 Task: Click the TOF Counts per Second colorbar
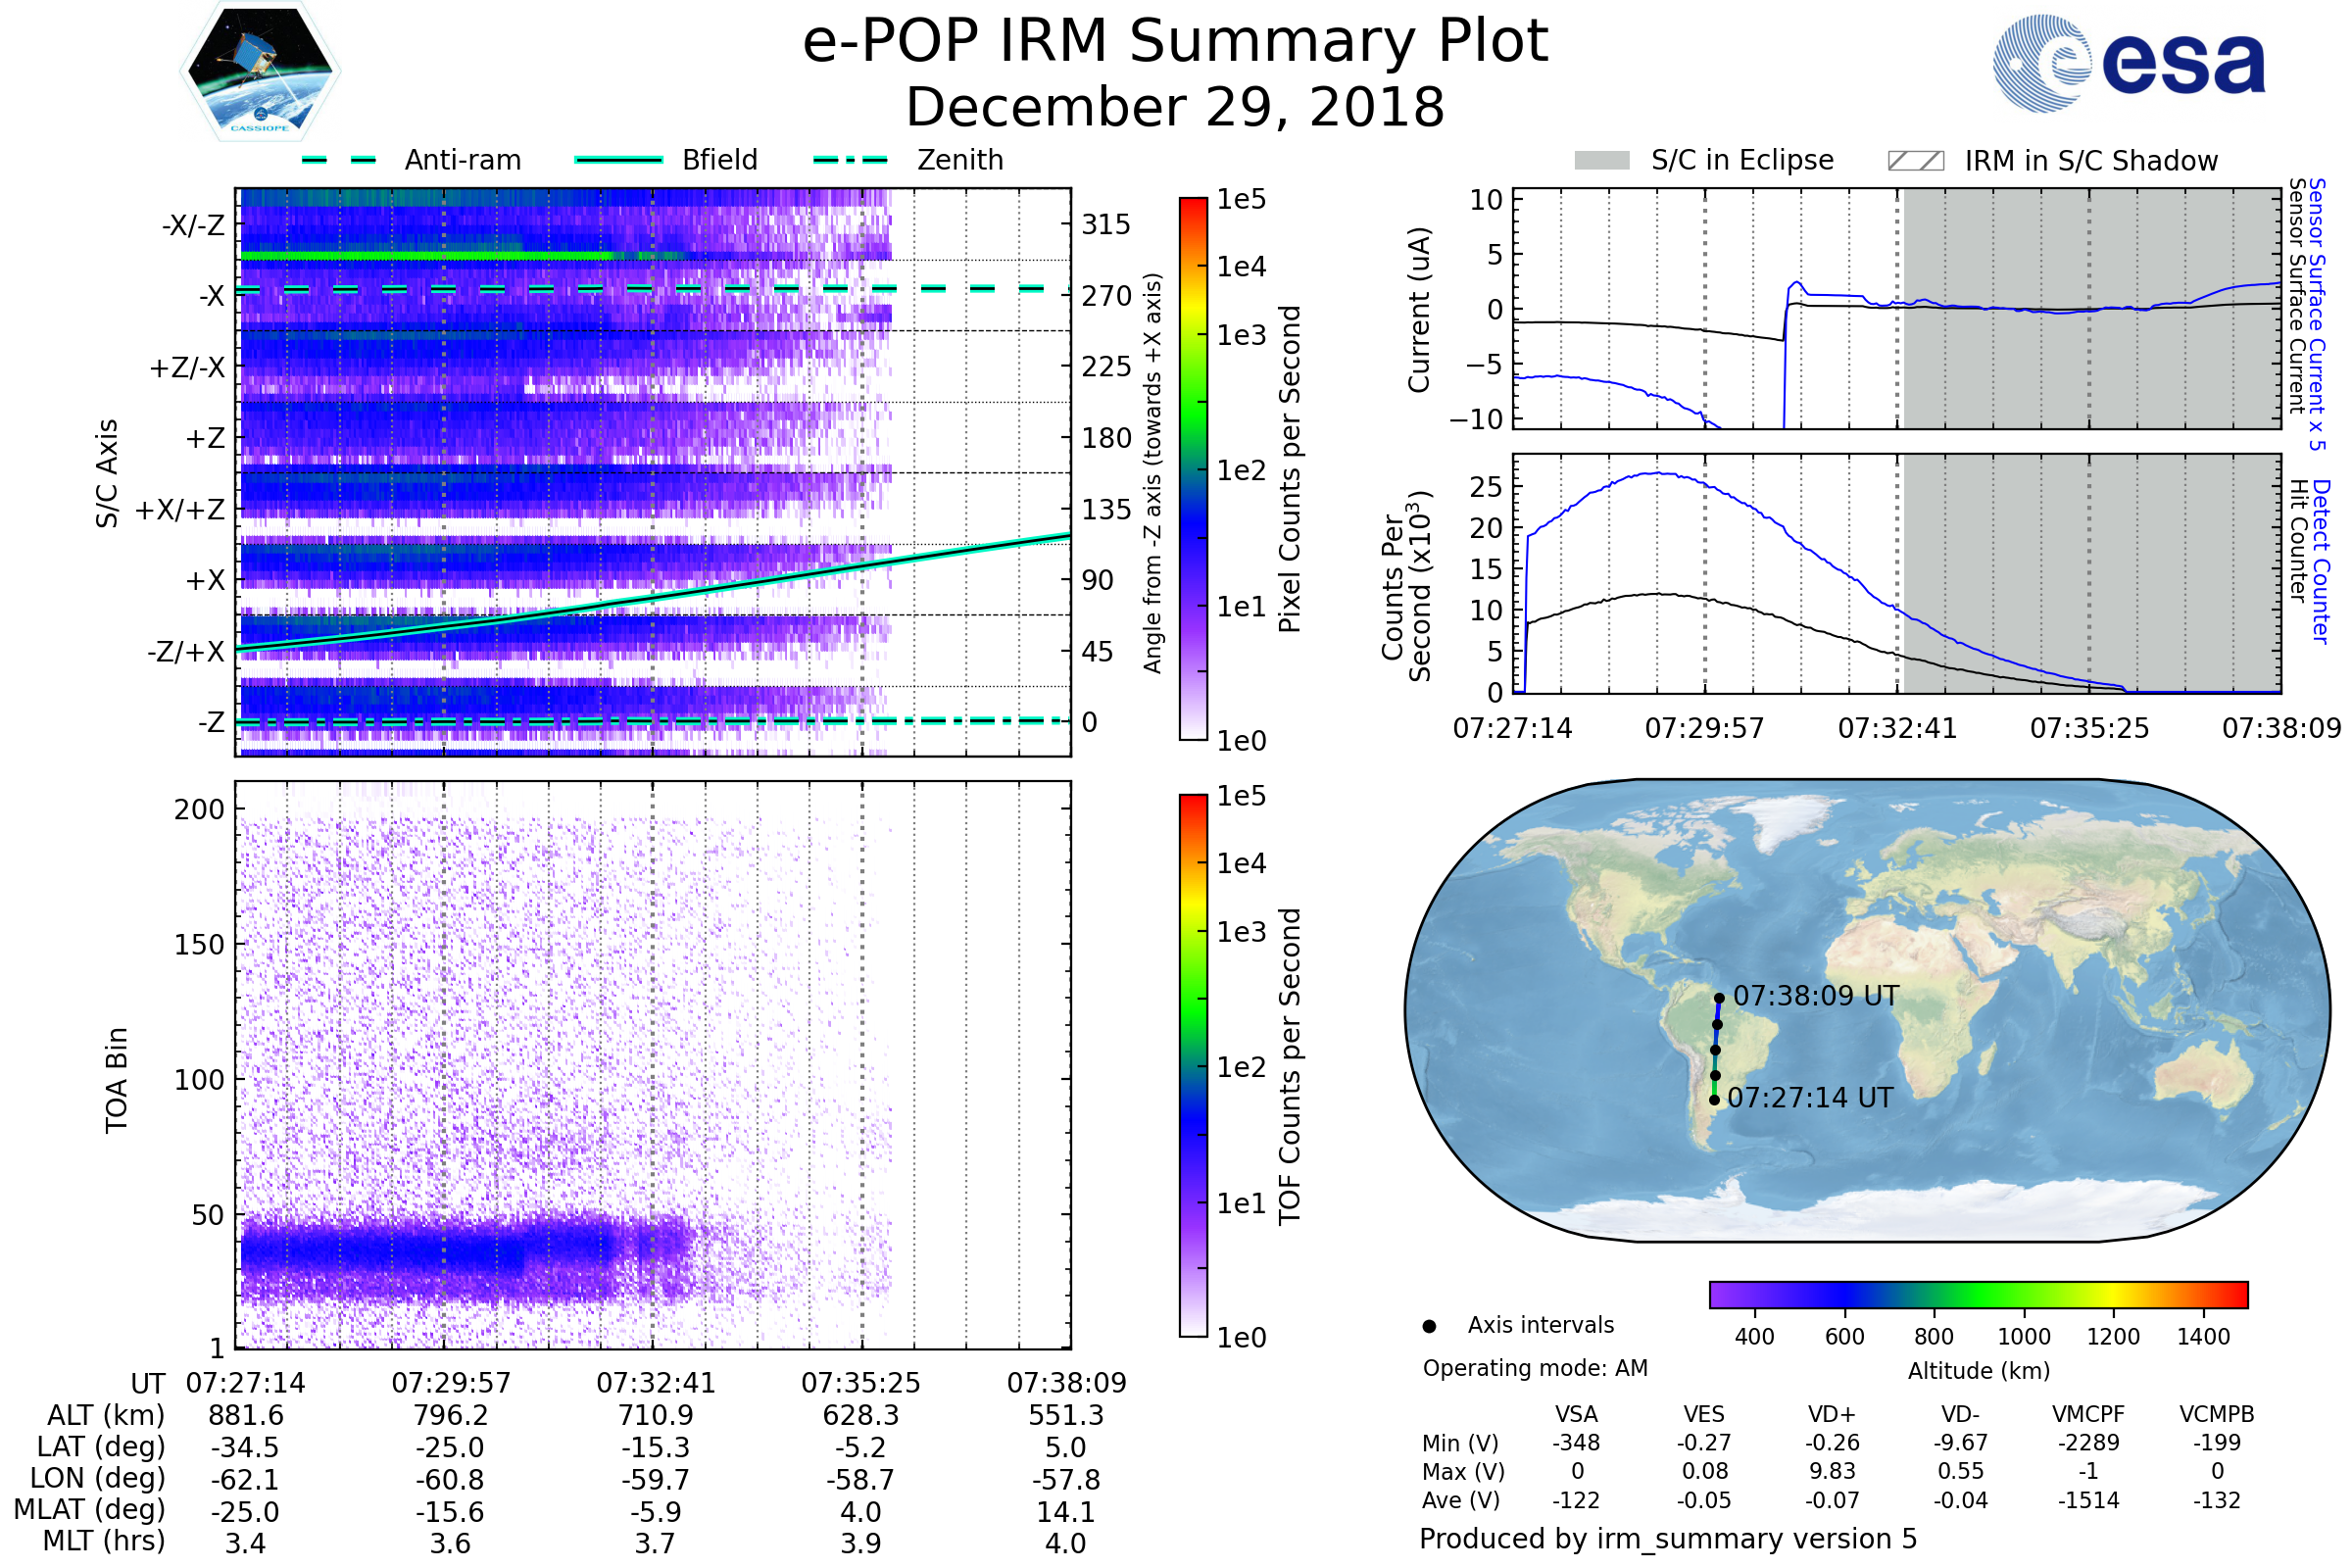click(x=1193, y=1065)
